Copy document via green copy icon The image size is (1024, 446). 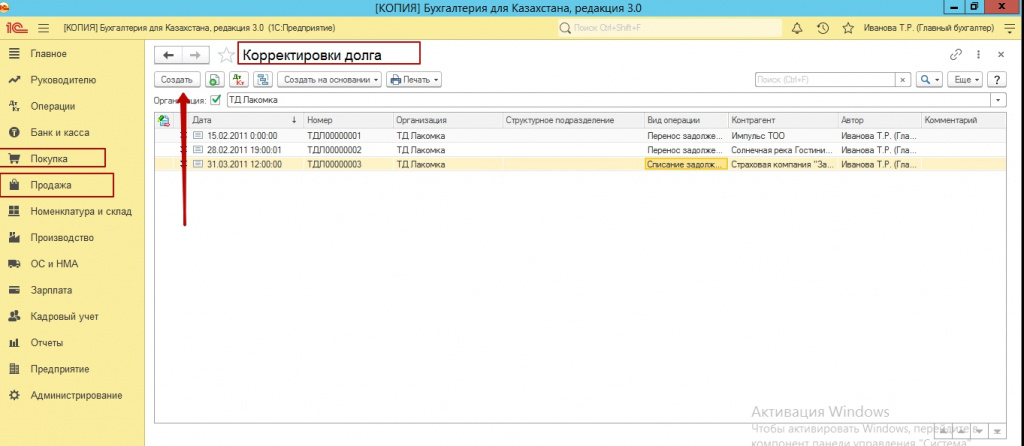214,80
